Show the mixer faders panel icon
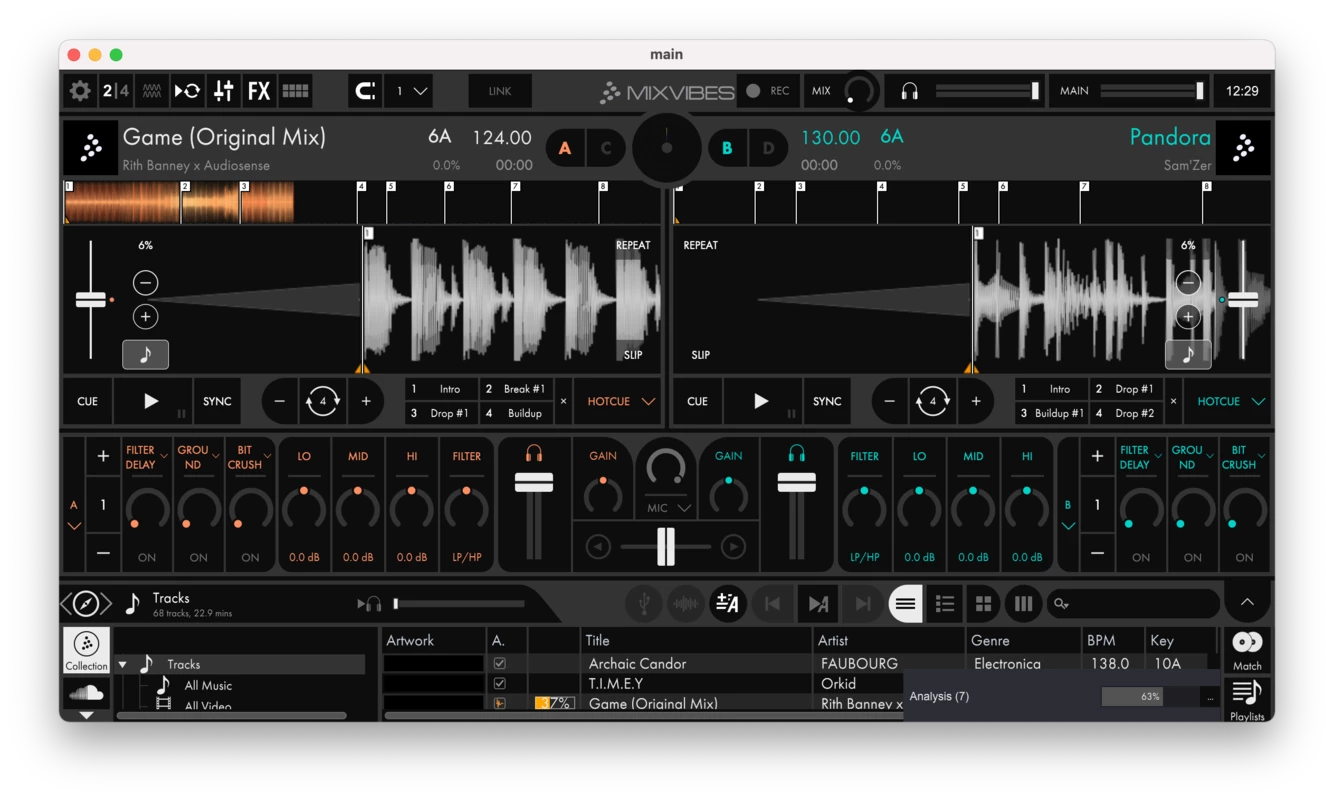This screenshot has height=800, width=1334. [224, 91]
